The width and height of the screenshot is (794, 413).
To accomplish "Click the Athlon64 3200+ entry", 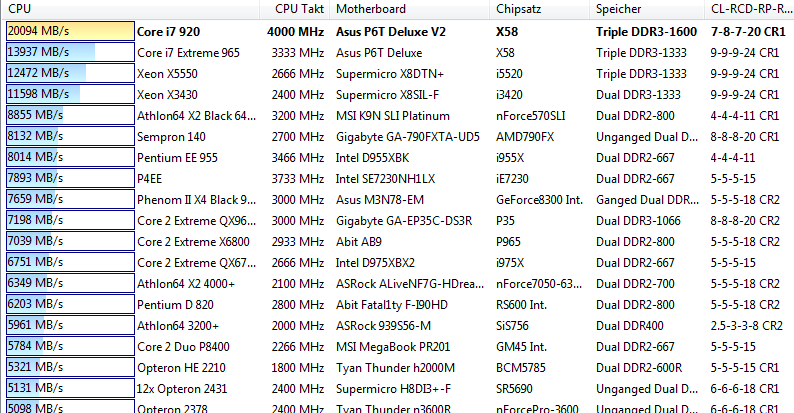I will click(x=178, y=326).
